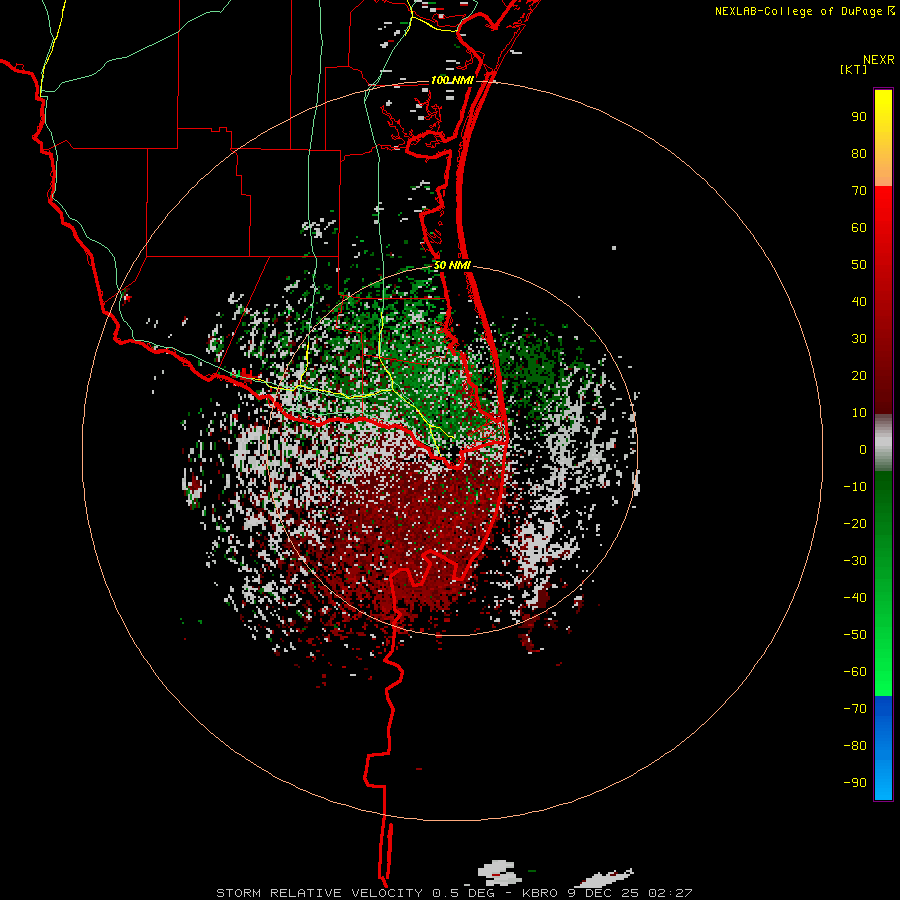This screenshot has width=900, height=900.
Task: Click the NEXR label above the color scale
Action: pos(878,60)
